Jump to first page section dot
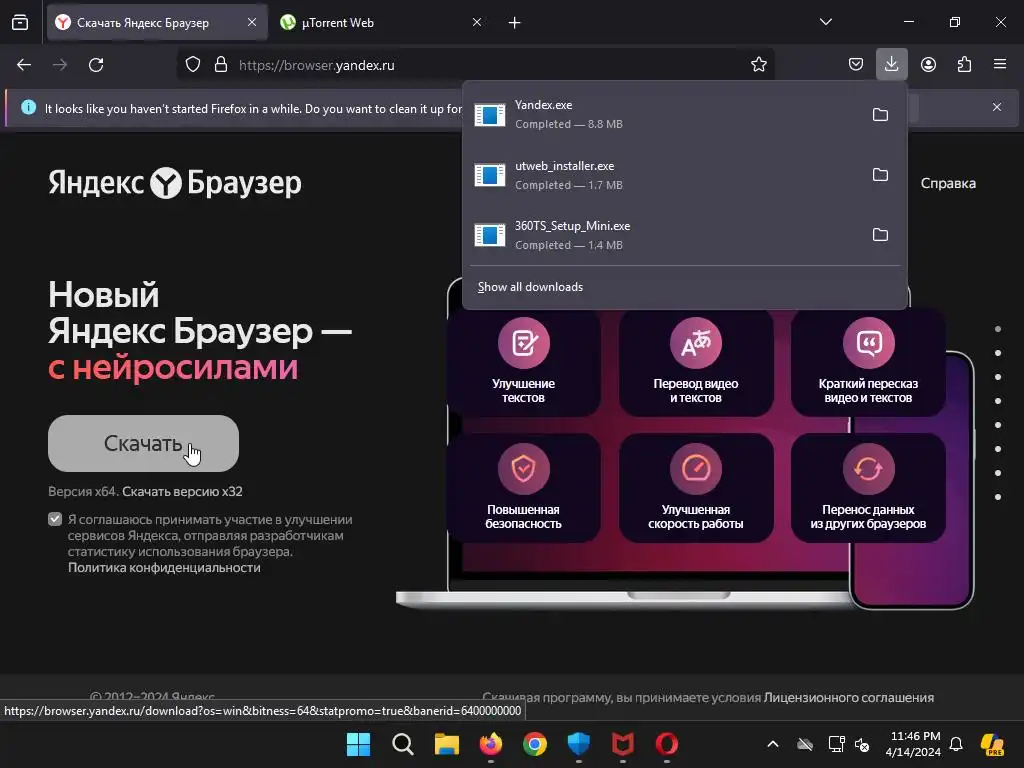The image size is (1024, 768). point(998,329)
